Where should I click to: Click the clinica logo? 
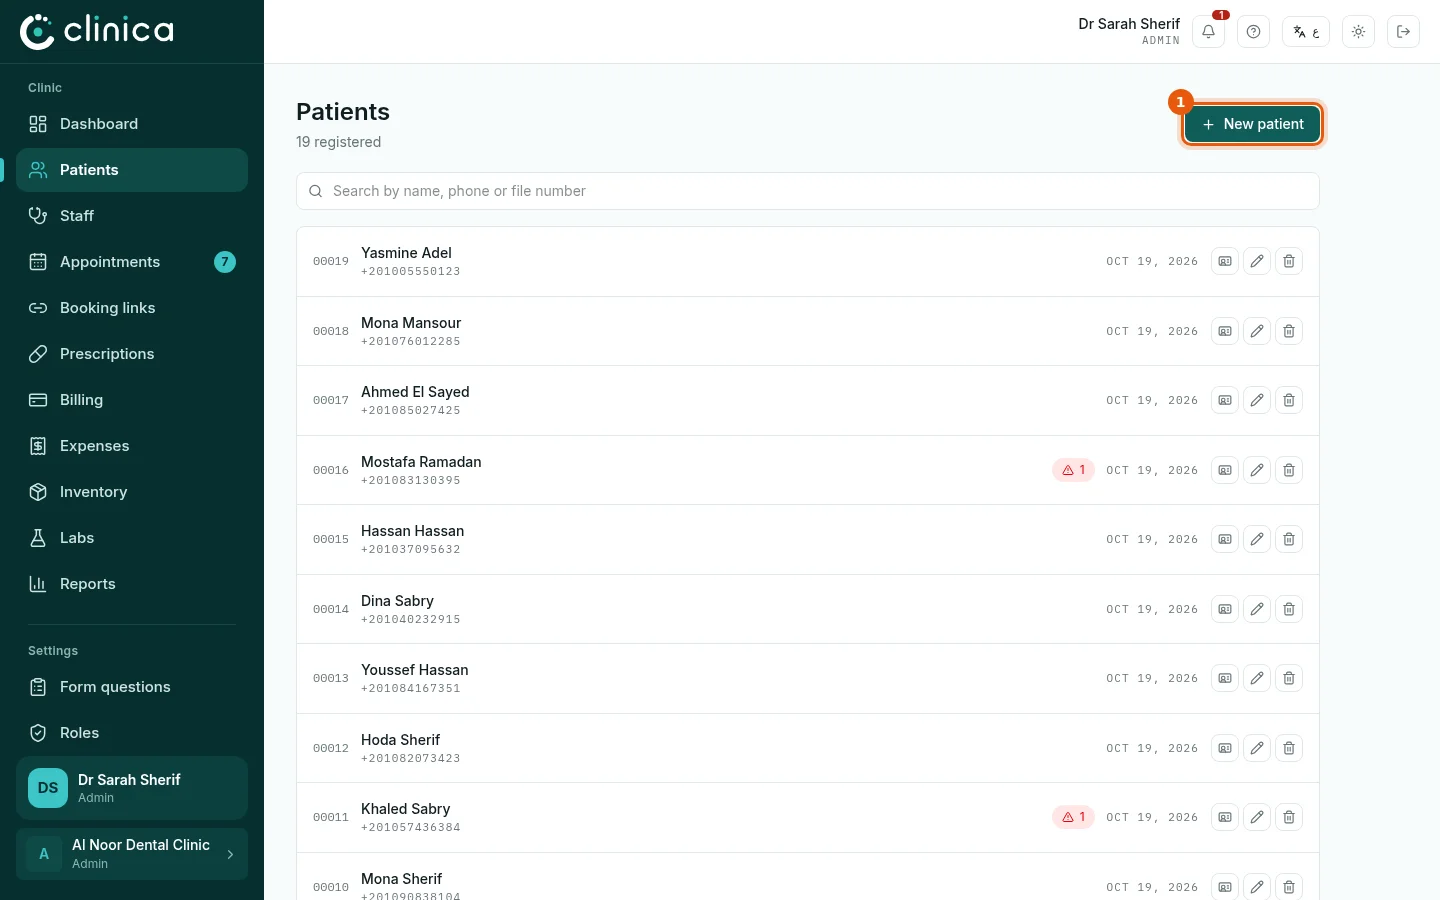(x=97, y=31)
